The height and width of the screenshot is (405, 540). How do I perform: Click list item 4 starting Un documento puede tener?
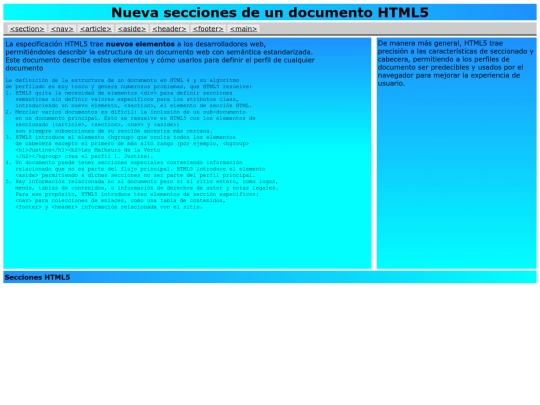coord(135,169)
